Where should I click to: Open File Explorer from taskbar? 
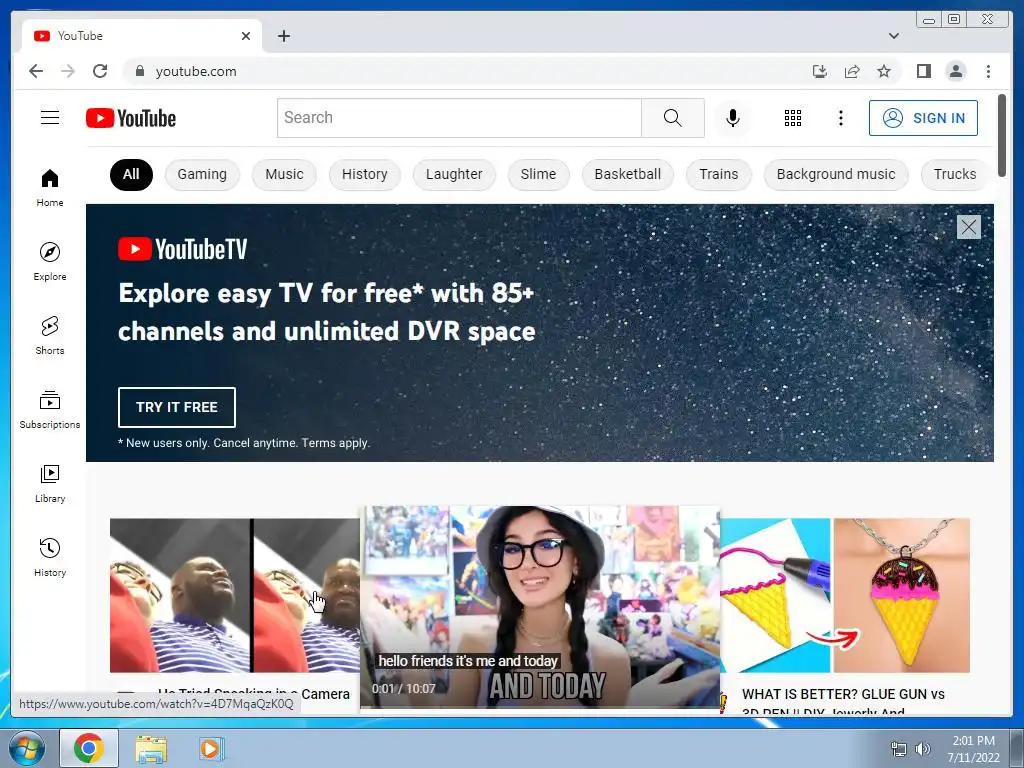151,748
